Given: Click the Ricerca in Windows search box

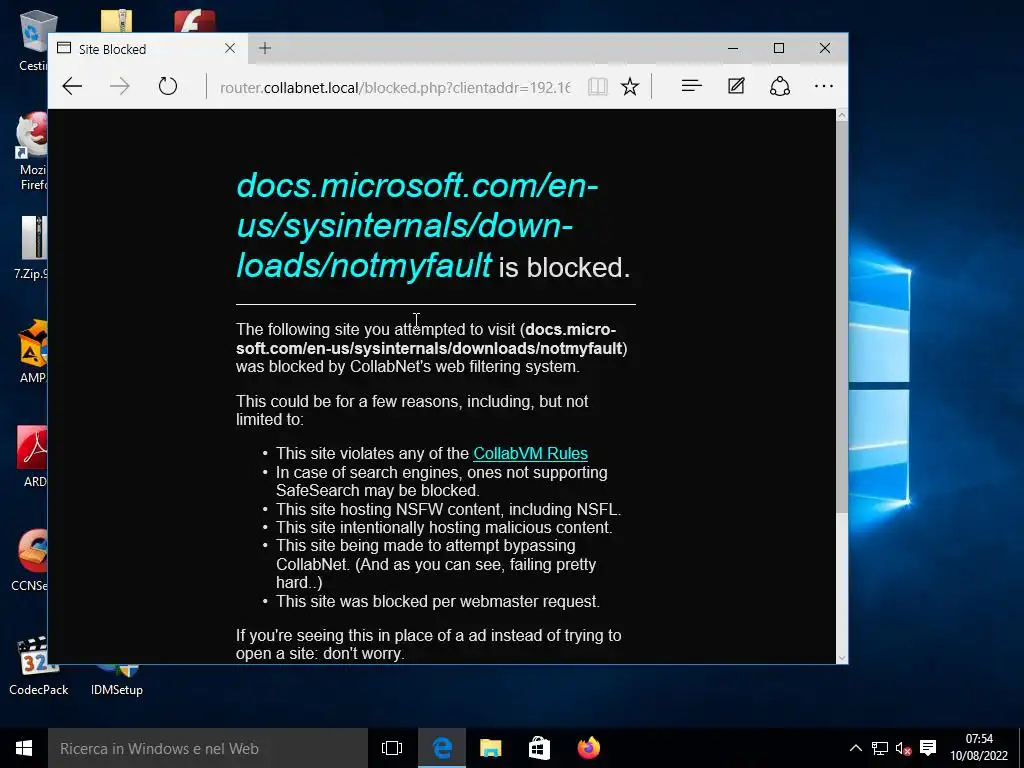Looking at the screenshot, I should pos(208,748).
